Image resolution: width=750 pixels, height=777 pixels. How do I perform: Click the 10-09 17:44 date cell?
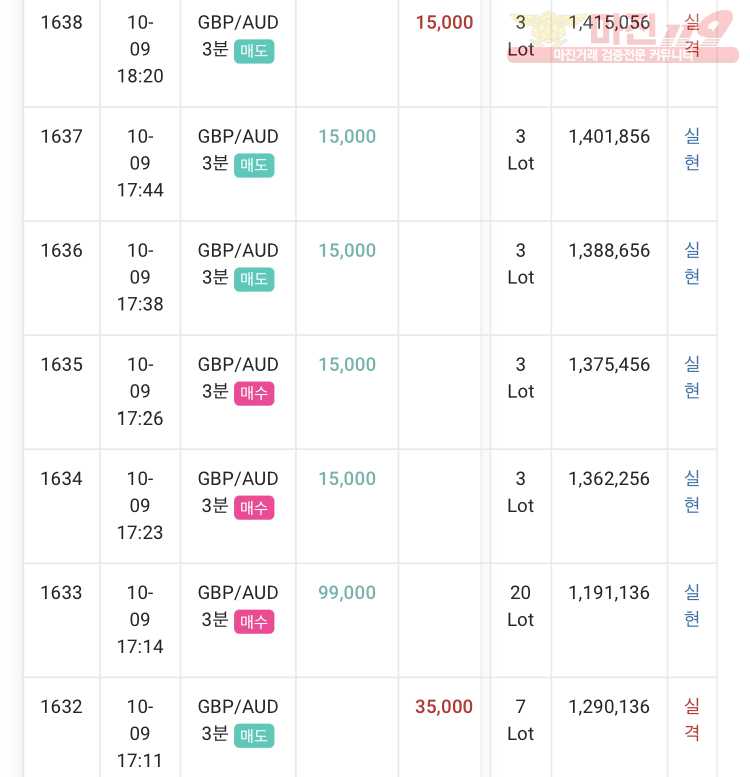coord(140,163)
